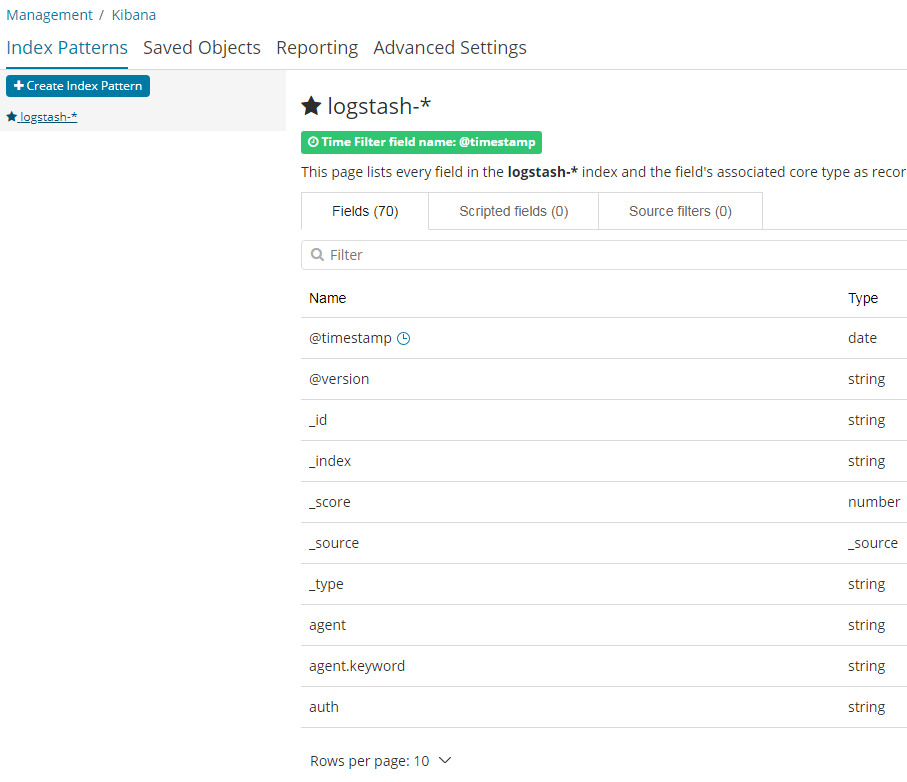Screen dimensions: 907x782
Task: Select the Fields (70) tab
Action: (365, 211)
